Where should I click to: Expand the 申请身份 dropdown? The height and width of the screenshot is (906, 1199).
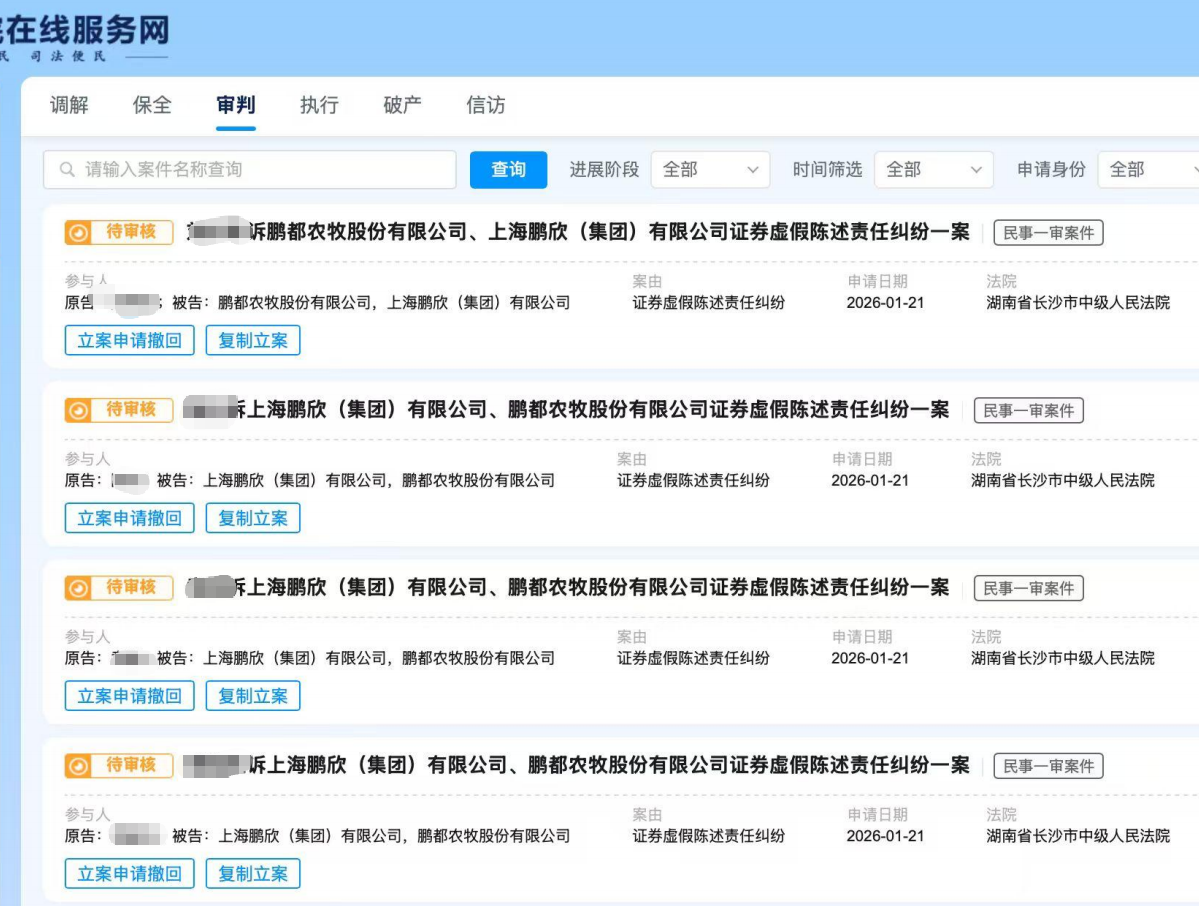click(1148, 170)
